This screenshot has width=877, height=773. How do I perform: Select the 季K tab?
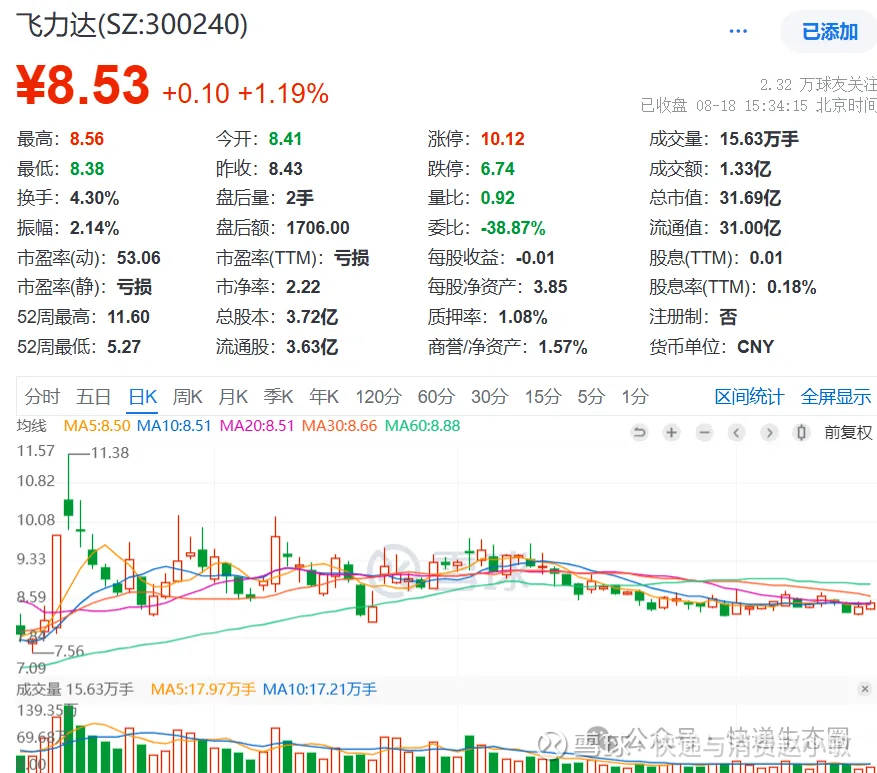[x=278, y=397]
